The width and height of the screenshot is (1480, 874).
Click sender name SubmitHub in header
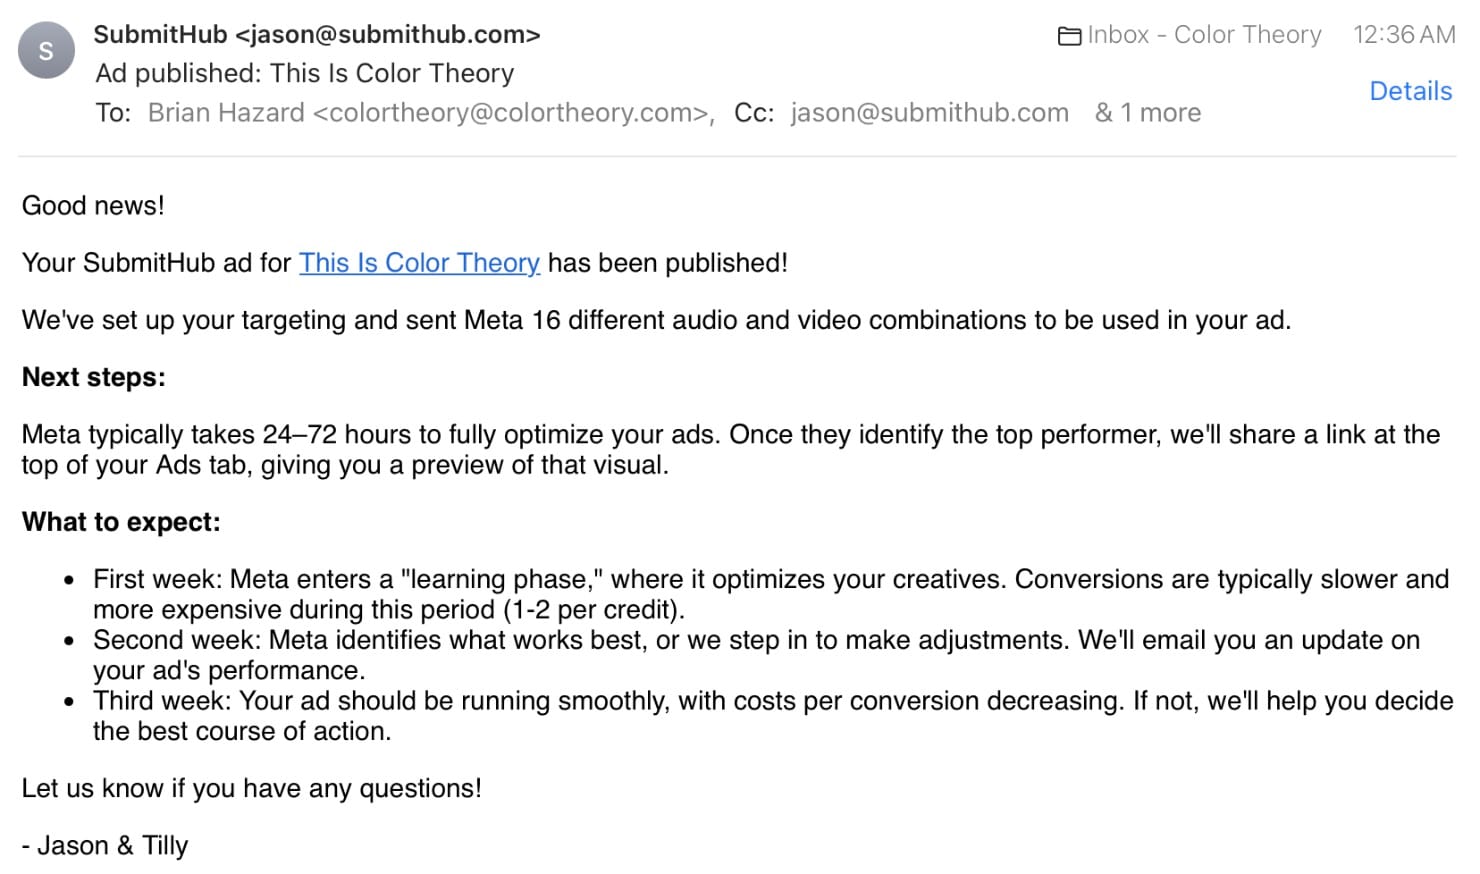160,35
